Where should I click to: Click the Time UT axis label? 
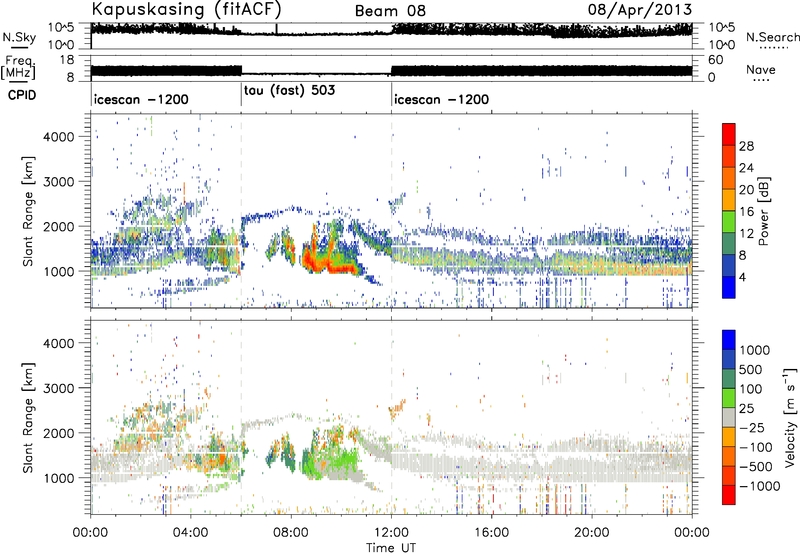tap(391, 548)
